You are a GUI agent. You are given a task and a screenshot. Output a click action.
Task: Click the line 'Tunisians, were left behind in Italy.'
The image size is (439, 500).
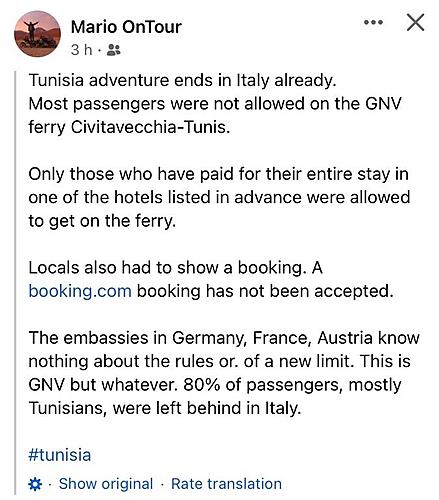165,408
